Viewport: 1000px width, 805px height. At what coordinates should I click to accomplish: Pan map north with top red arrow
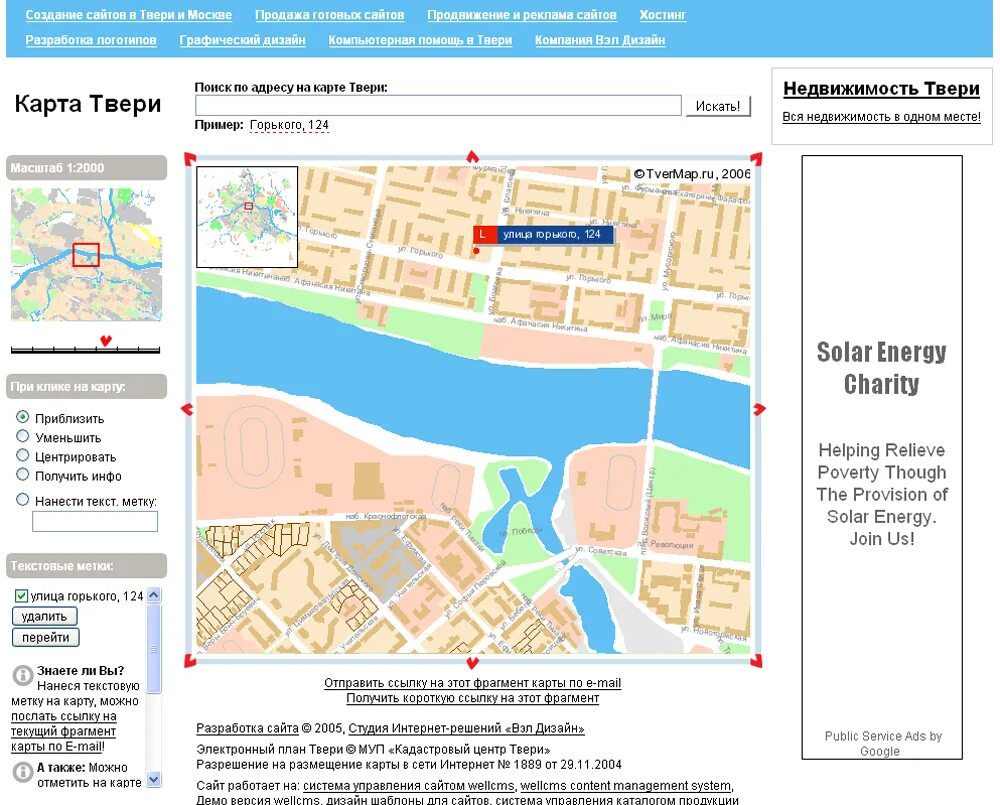tap(472, 157)
